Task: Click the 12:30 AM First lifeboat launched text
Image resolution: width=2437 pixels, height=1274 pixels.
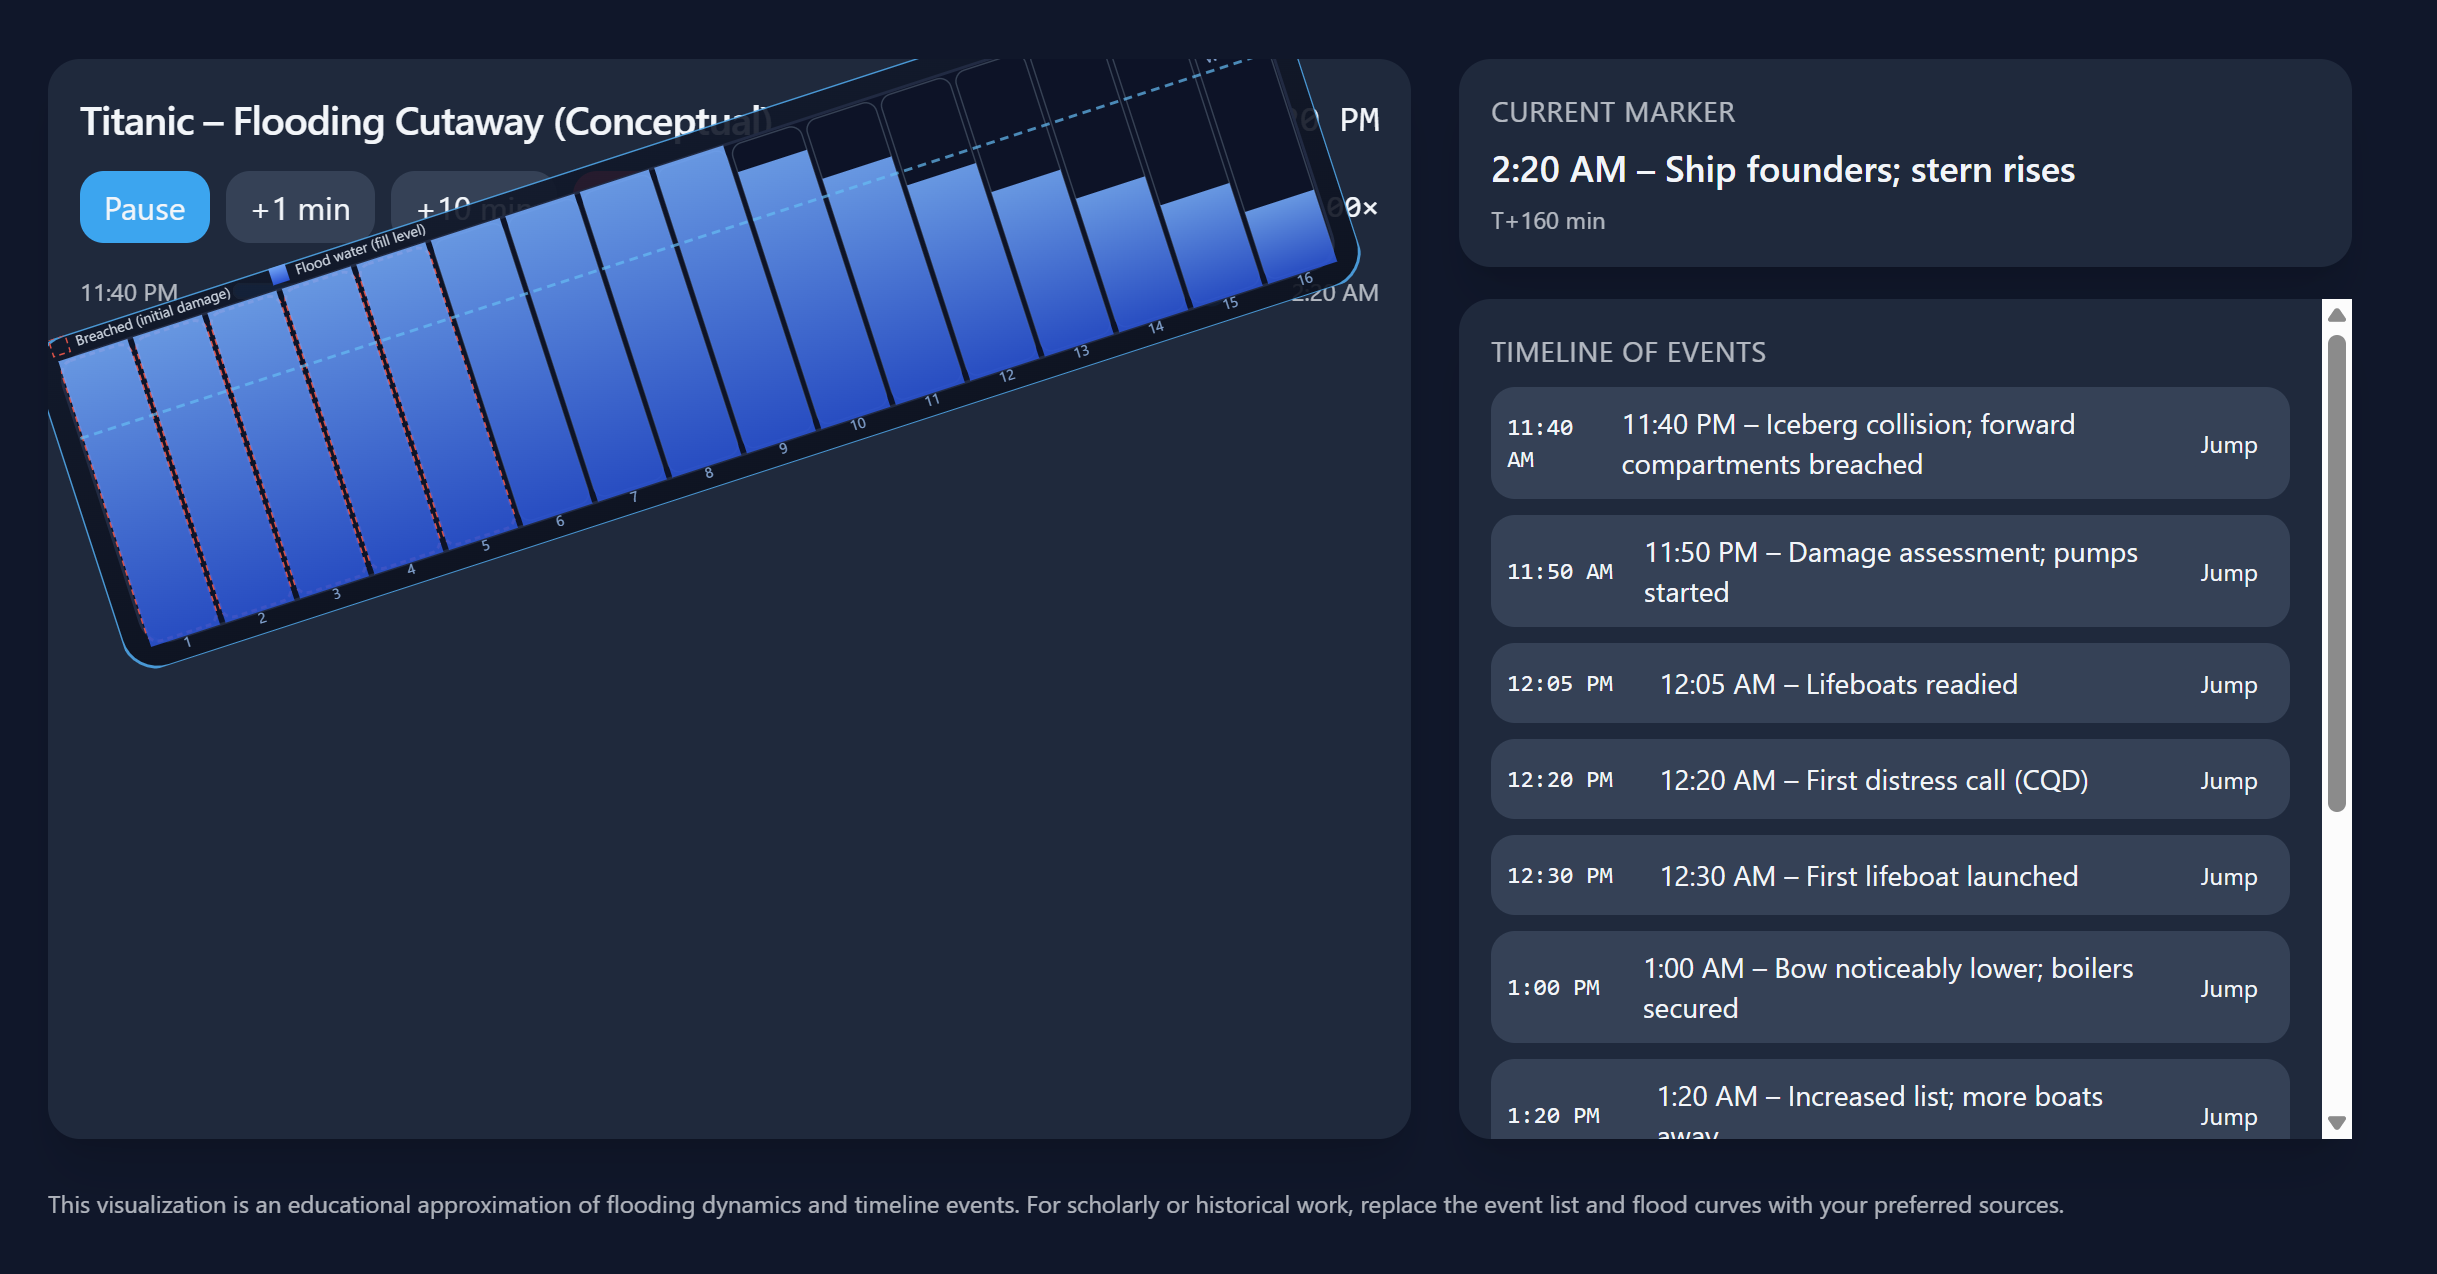Action: [1868, 876]
